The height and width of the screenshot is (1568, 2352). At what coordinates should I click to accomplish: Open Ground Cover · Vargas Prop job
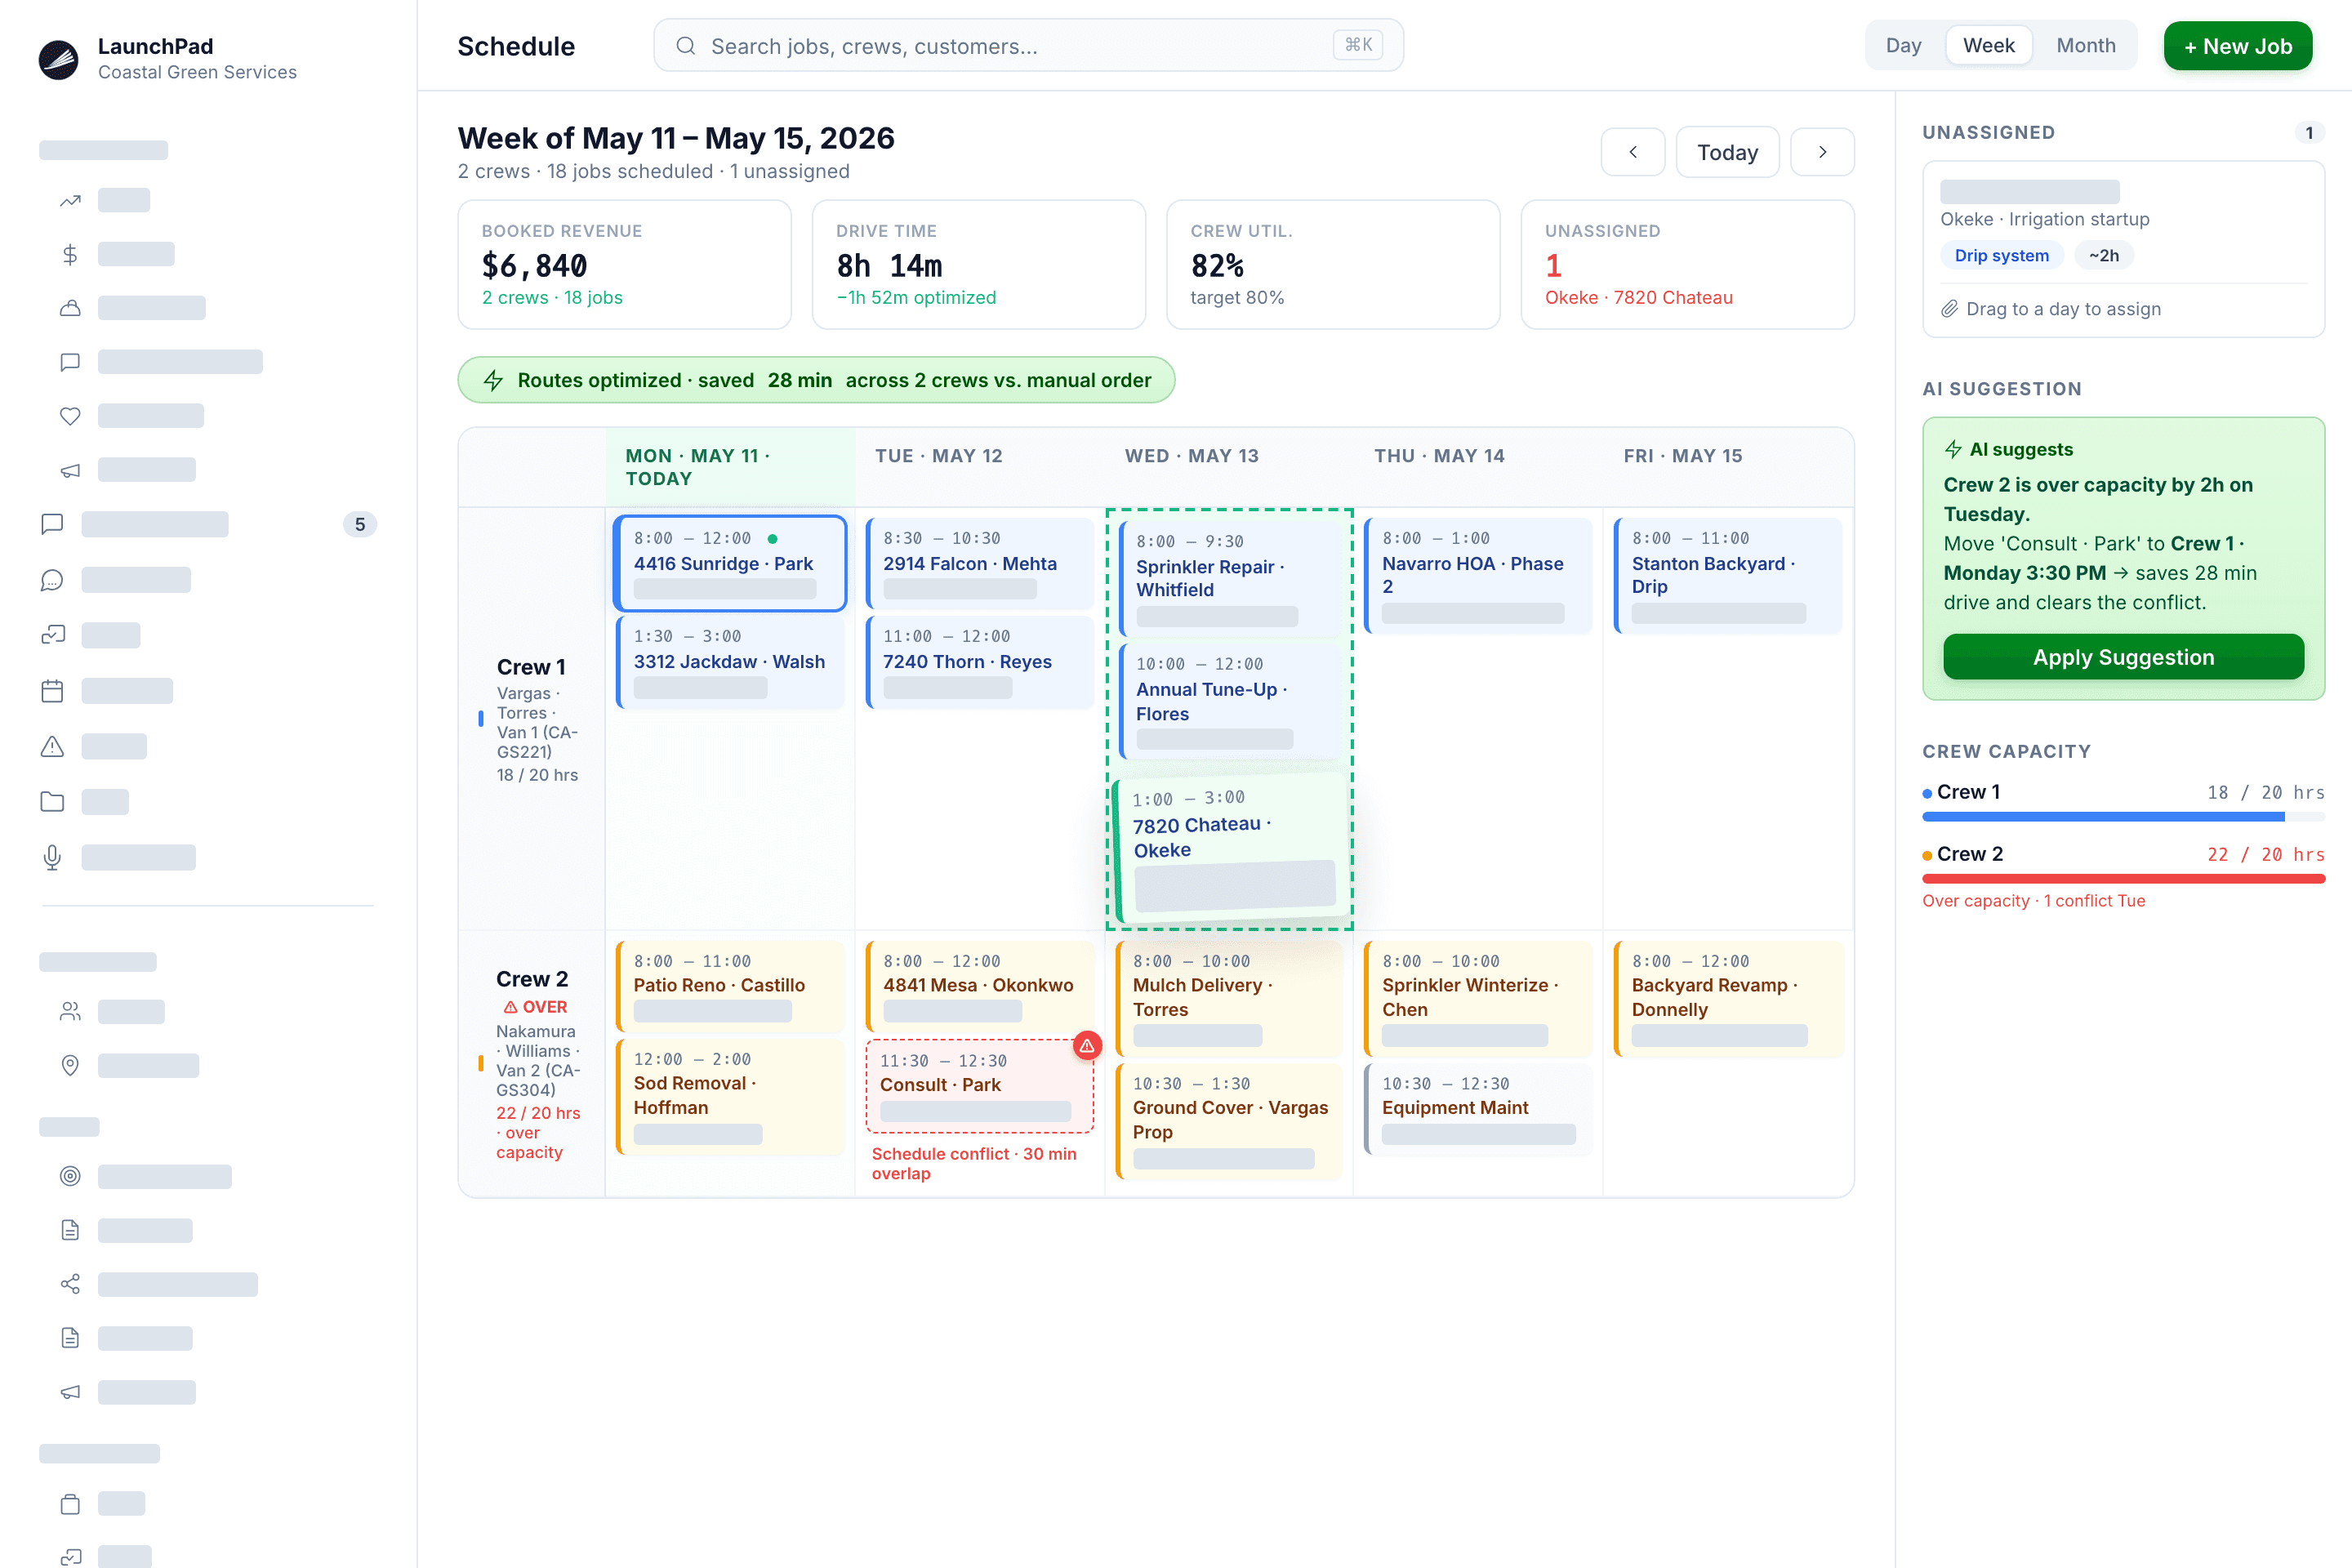(1229, 1121)
